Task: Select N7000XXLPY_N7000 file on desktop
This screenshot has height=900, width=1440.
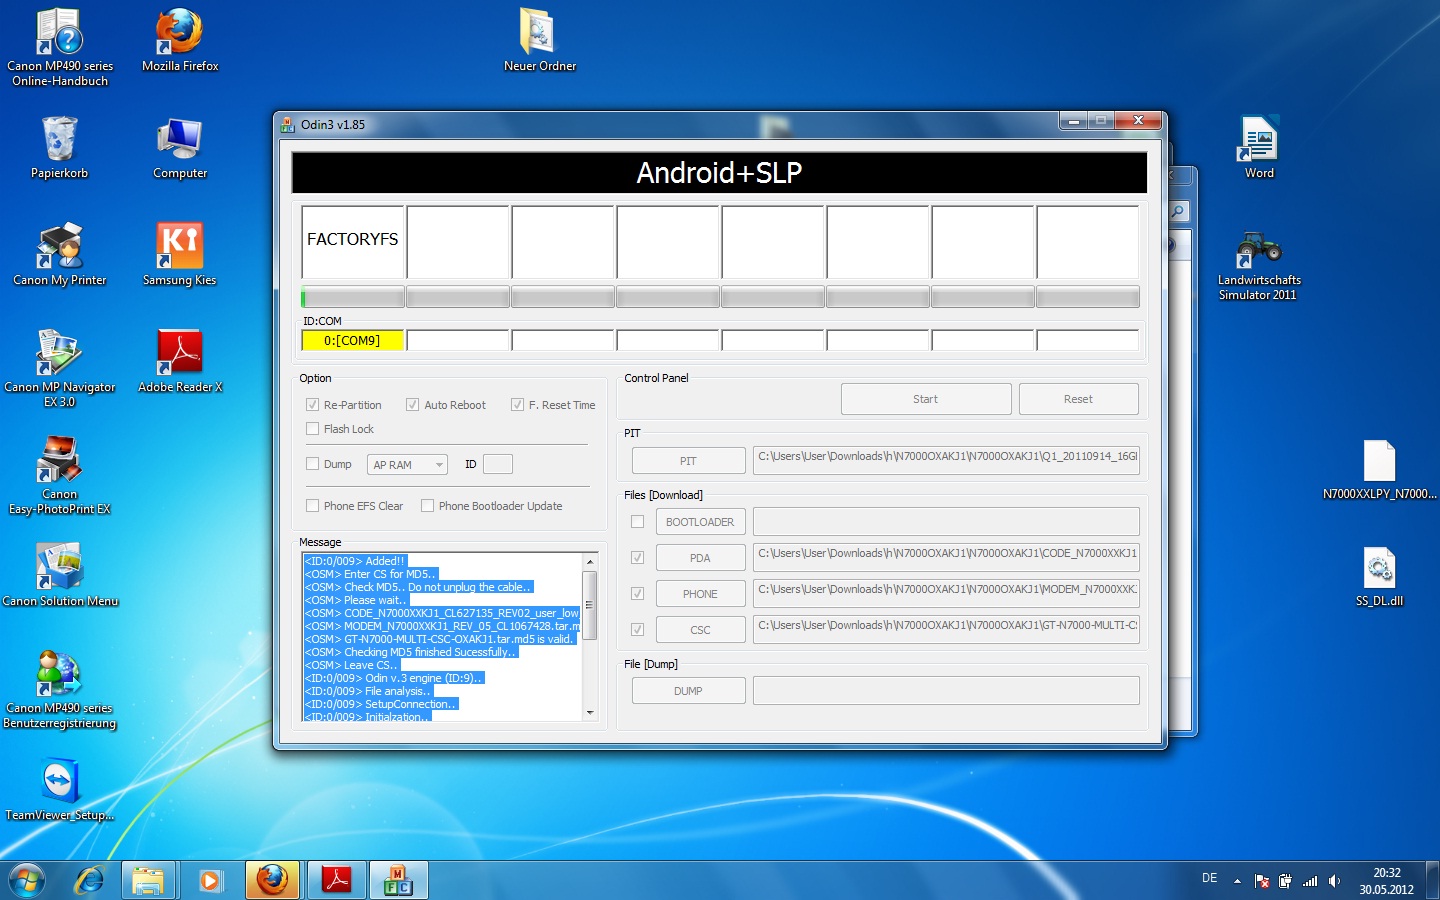Action: pyautogui.click(x=1379, y=470)
